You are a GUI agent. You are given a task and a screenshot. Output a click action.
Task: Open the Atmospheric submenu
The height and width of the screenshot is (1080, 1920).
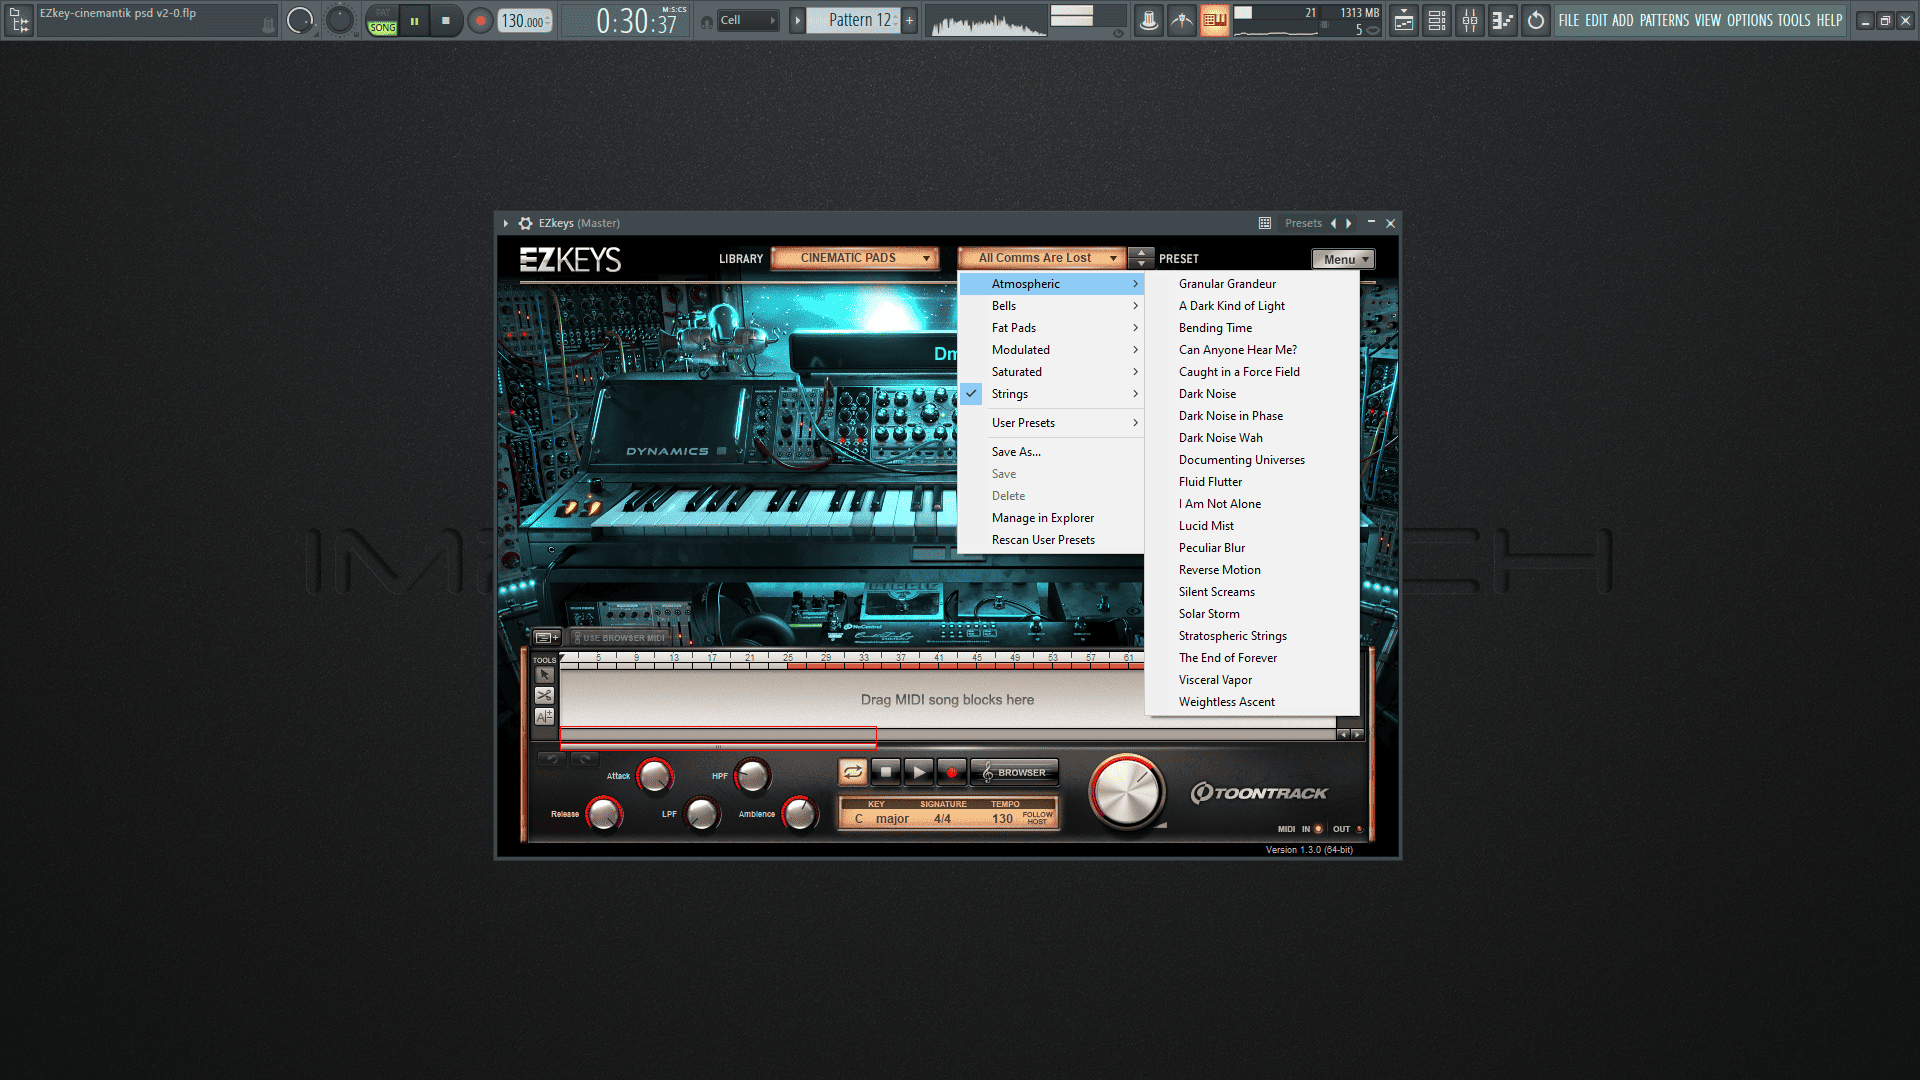click(1051, 284)
